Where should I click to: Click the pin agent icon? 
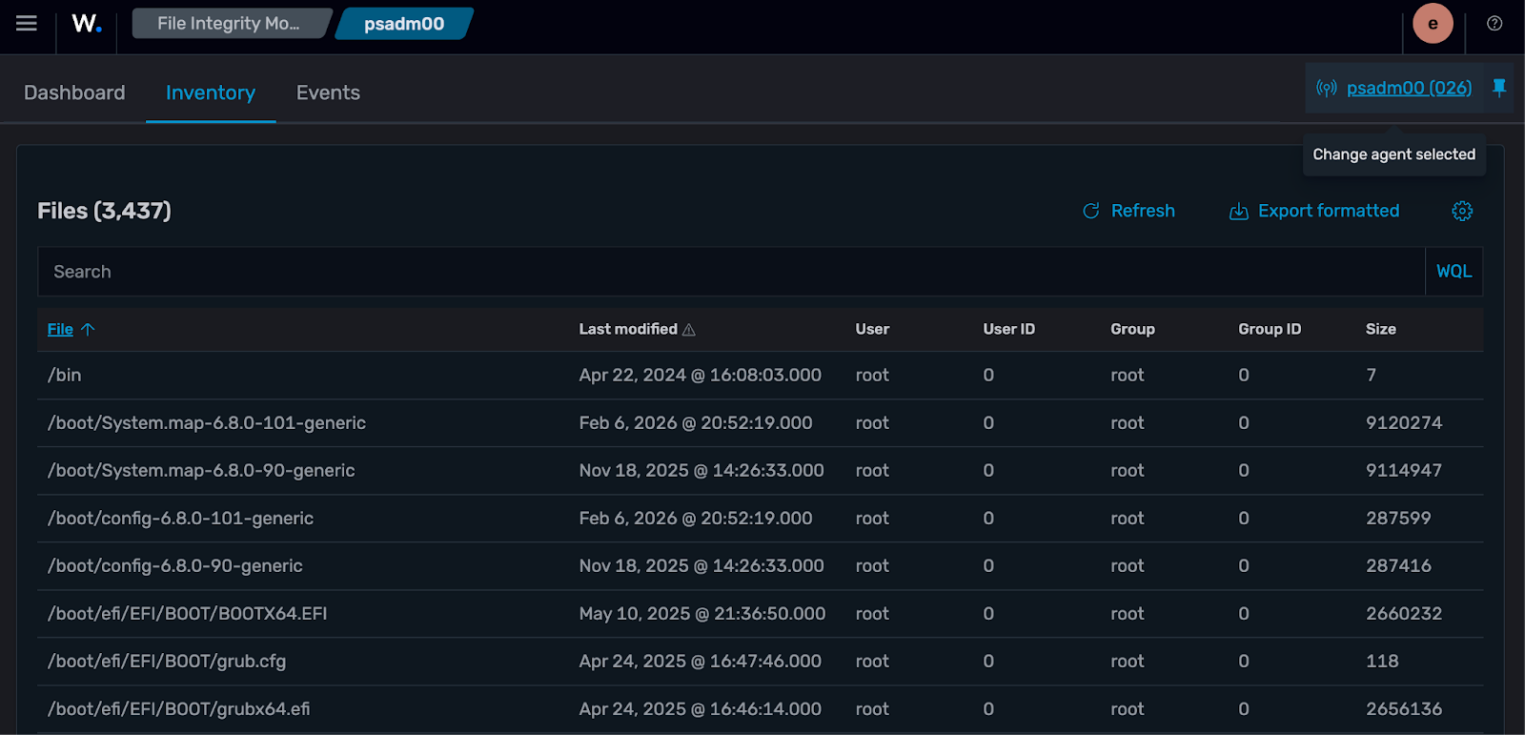coord(1498,88)
